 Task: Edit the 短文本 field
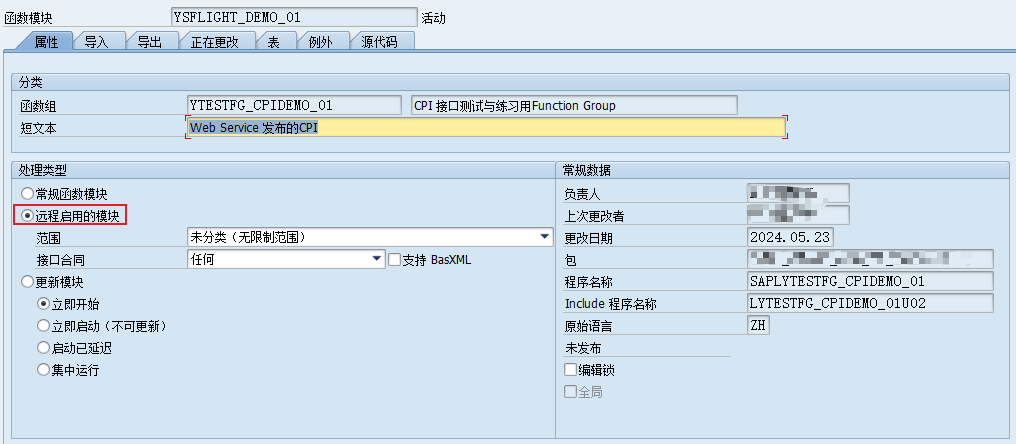pyautogui.click(x=486, y=127)
